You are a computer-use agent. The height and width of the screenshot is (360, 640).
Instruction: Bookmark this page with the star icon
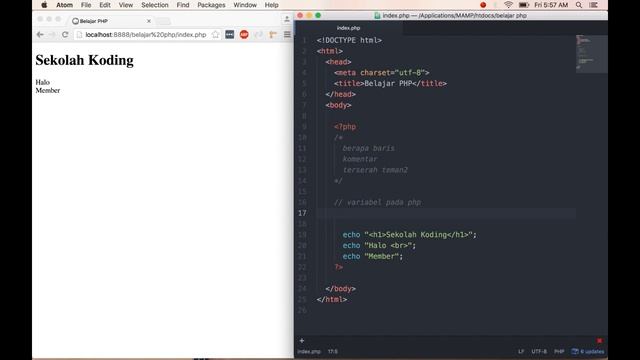[x=215, y=35]
